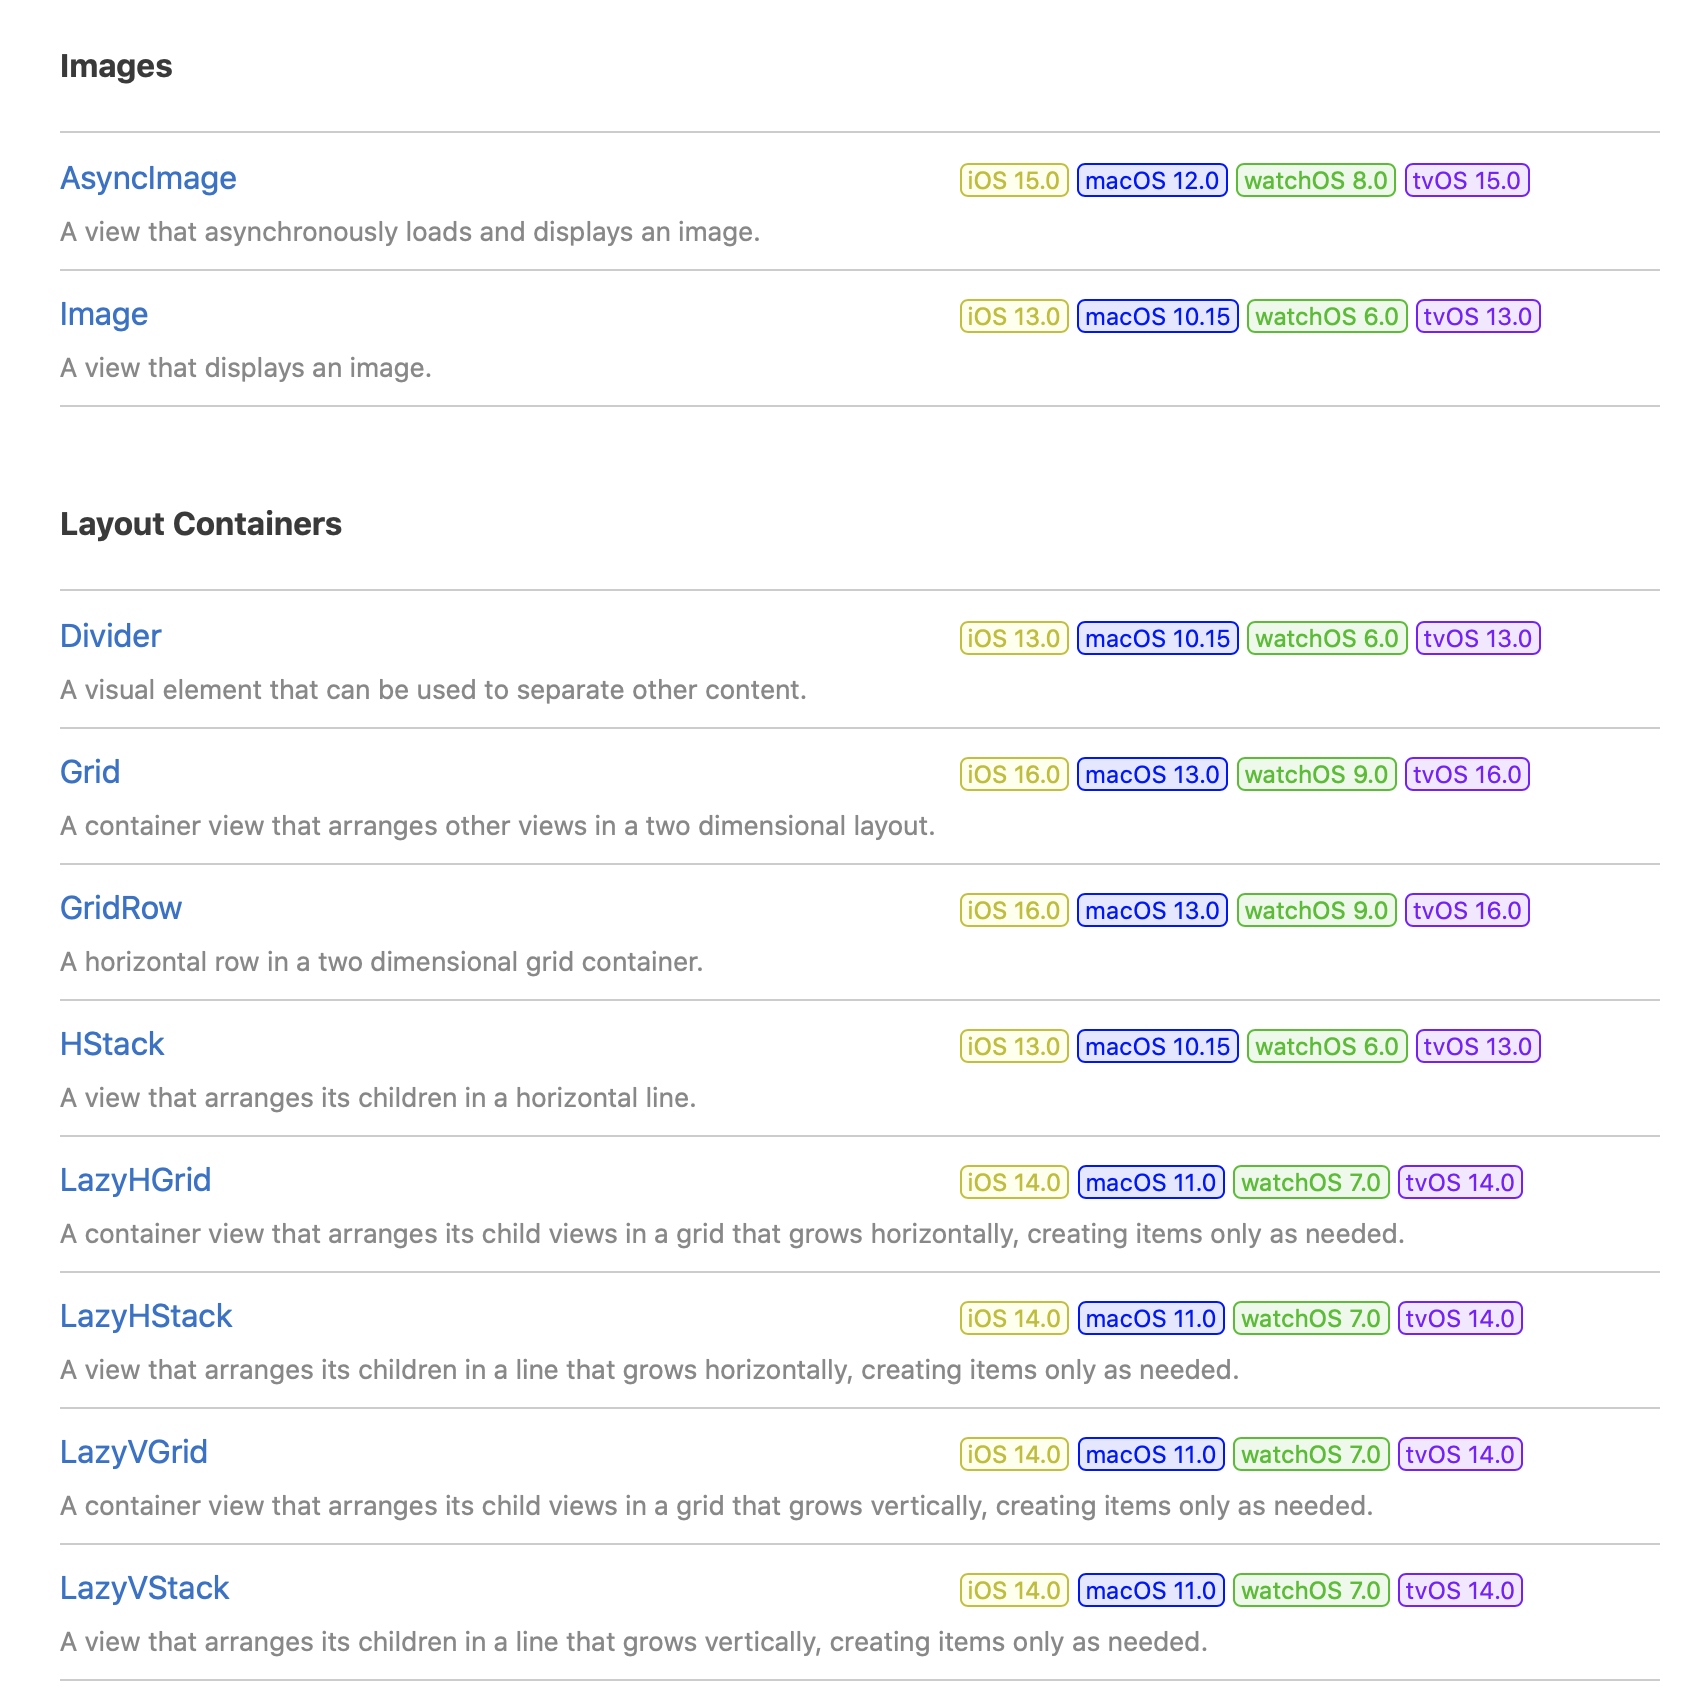Click the watchOS 9.0 badge for Grid
Viewport: 1706px width, 1700px height.
pyautogui.click(x=1316, y=774)
